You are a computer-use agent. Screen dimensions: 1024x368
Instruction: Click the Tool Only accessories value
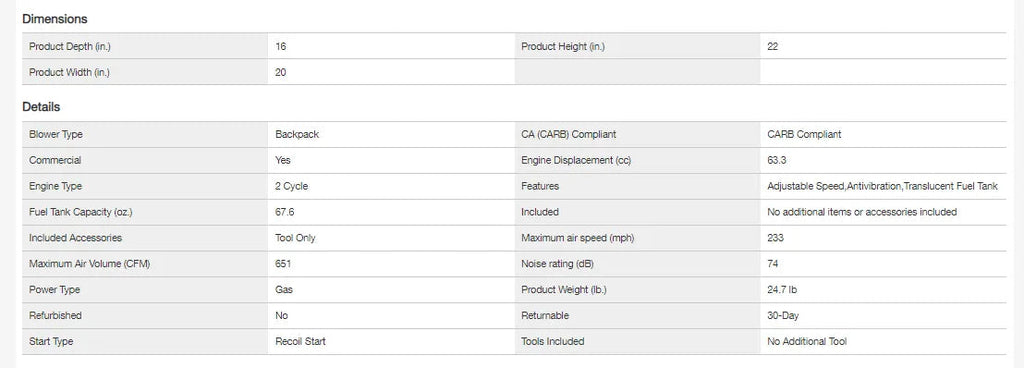[295, 238]
